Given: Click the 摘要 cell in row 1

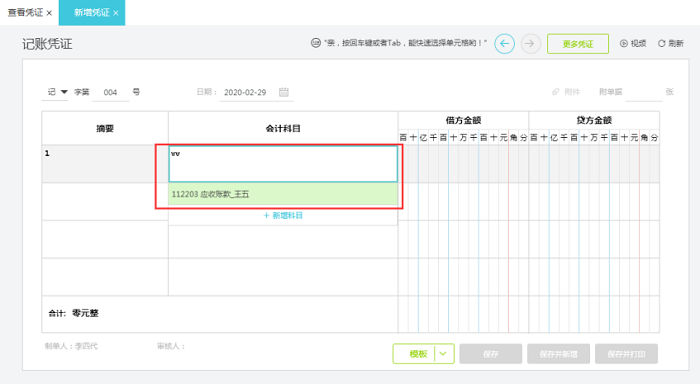Looking at the screenshot, I should coord(105,163).
